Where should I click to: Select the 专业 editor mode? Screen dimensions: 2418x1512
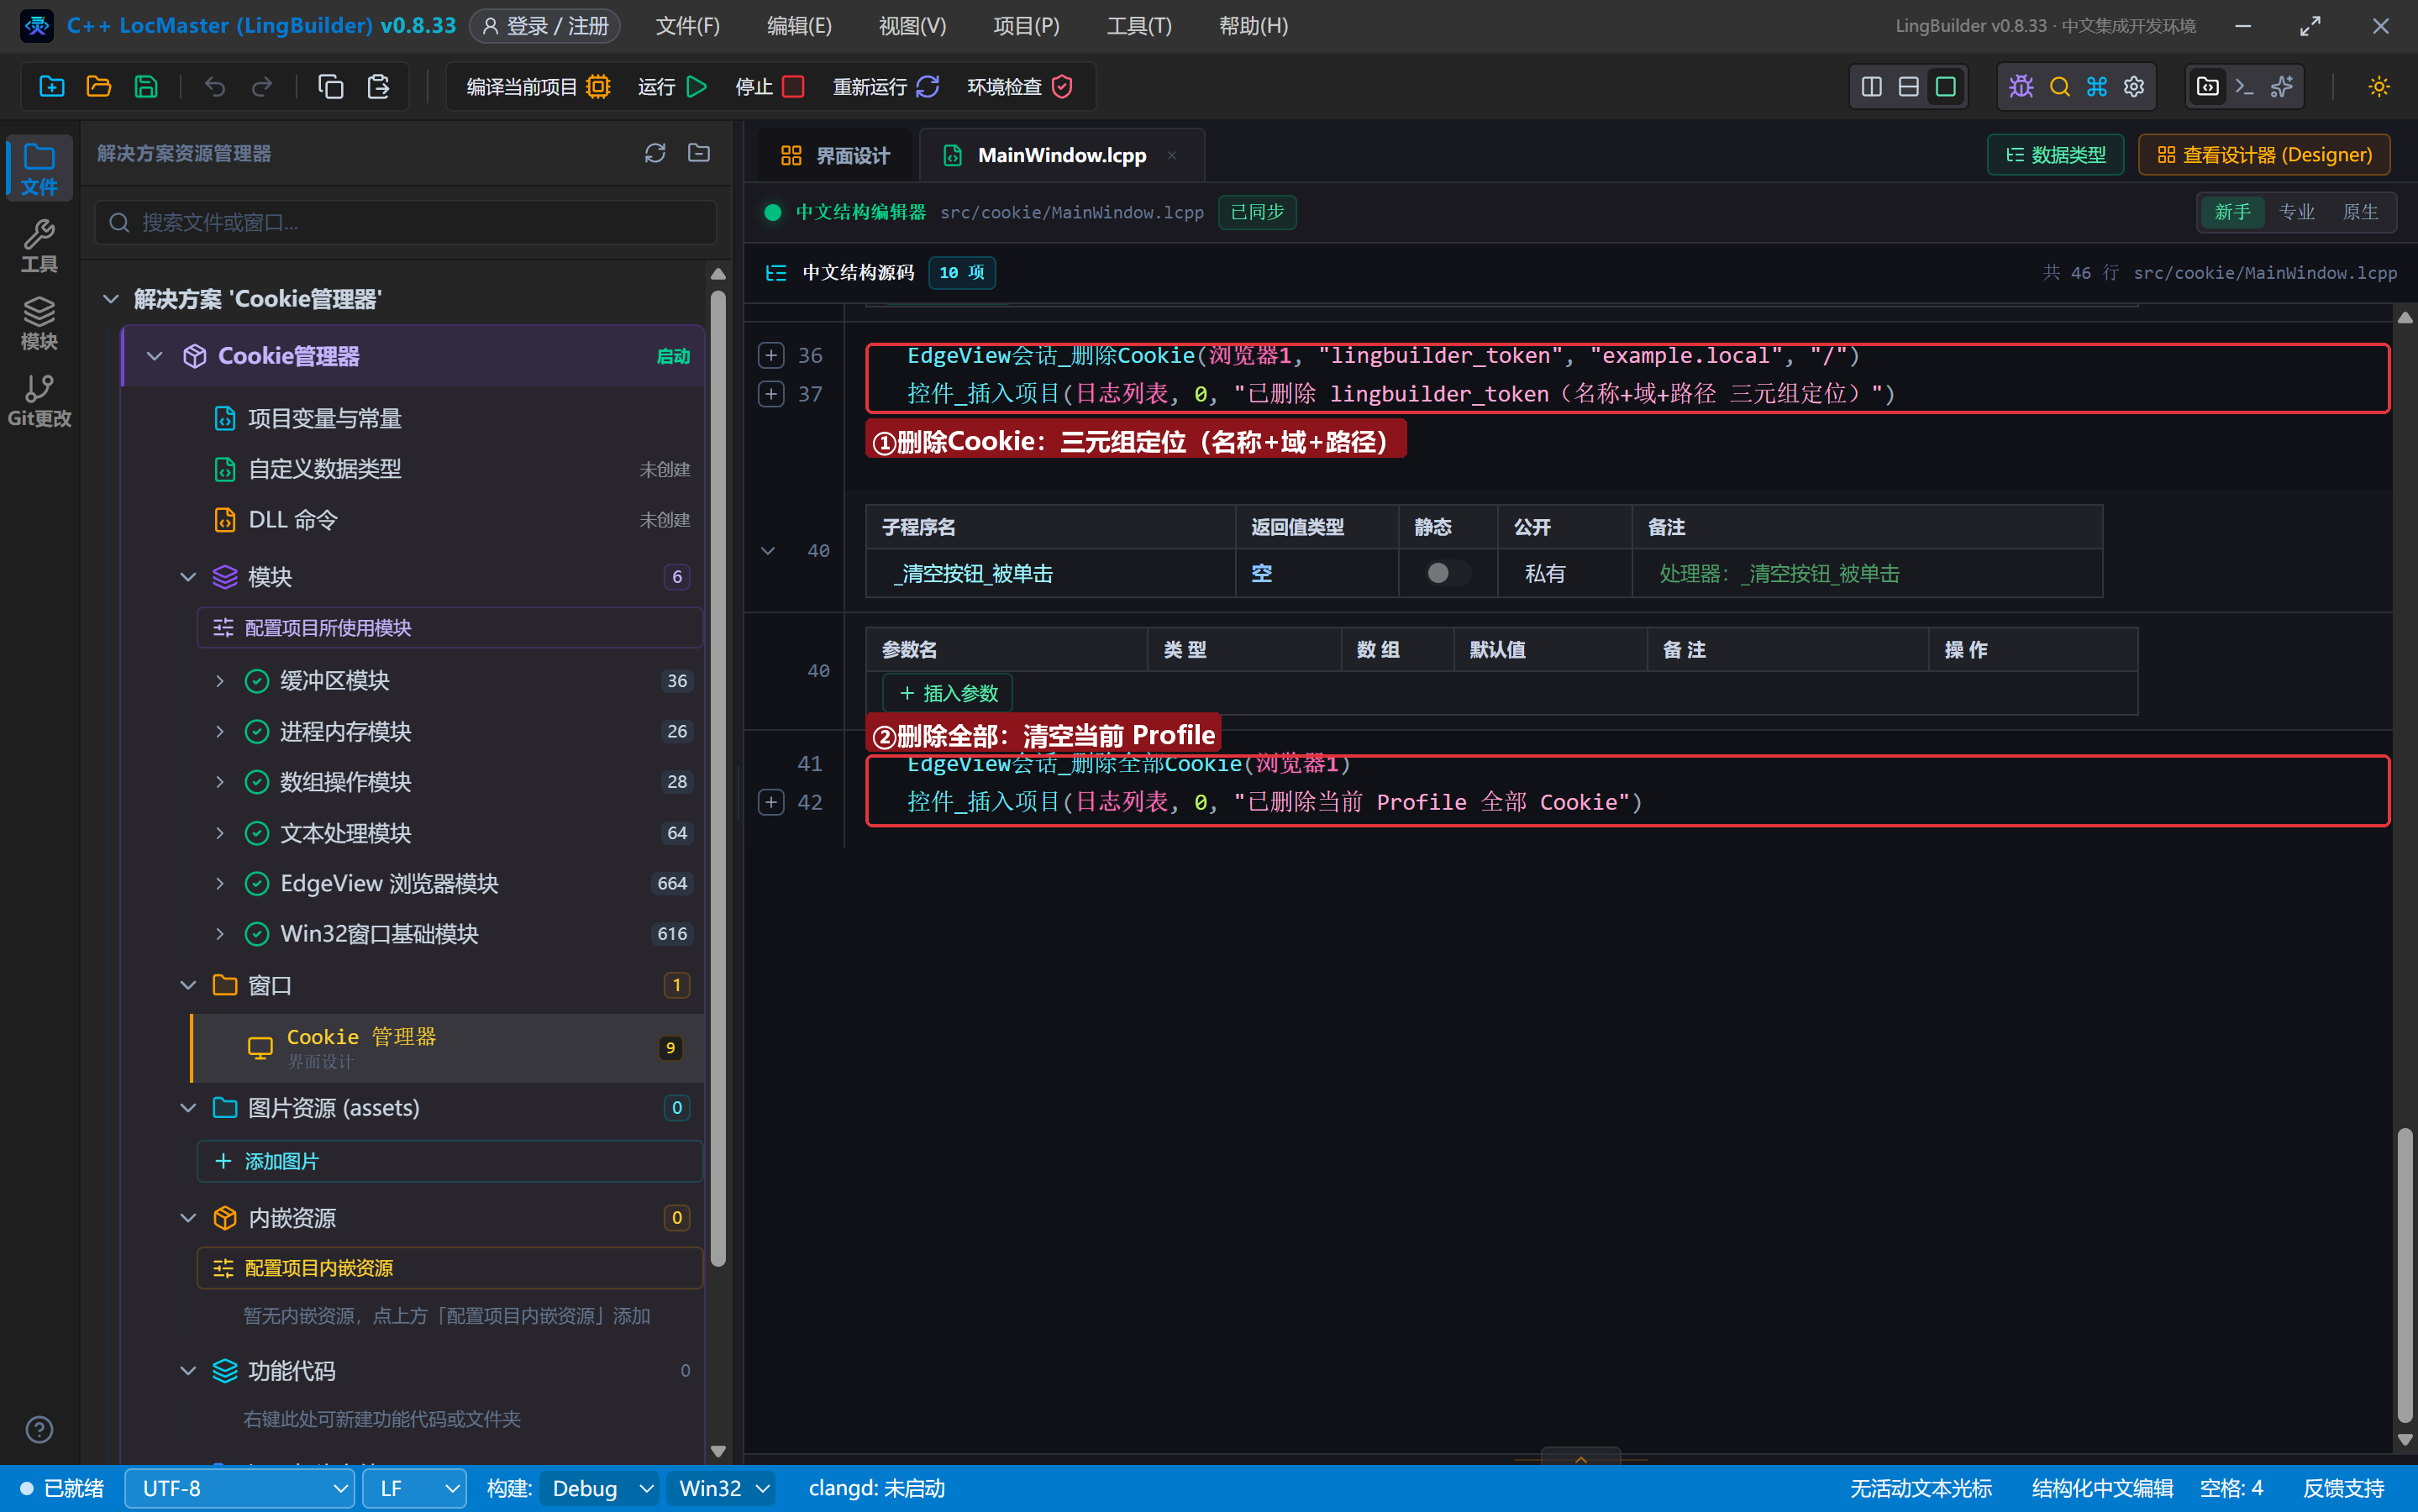[x=2297, y=212]
